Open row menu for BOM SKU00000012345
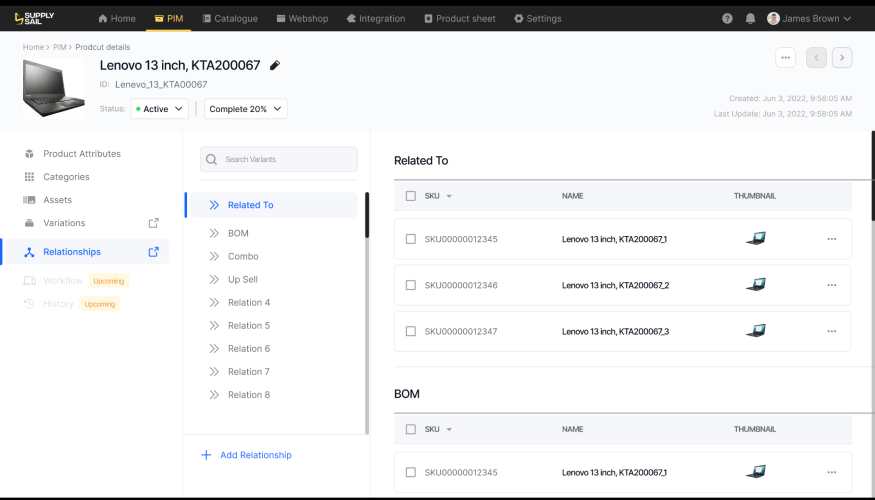This screenshot has height=500, width=875. (831, 472)
